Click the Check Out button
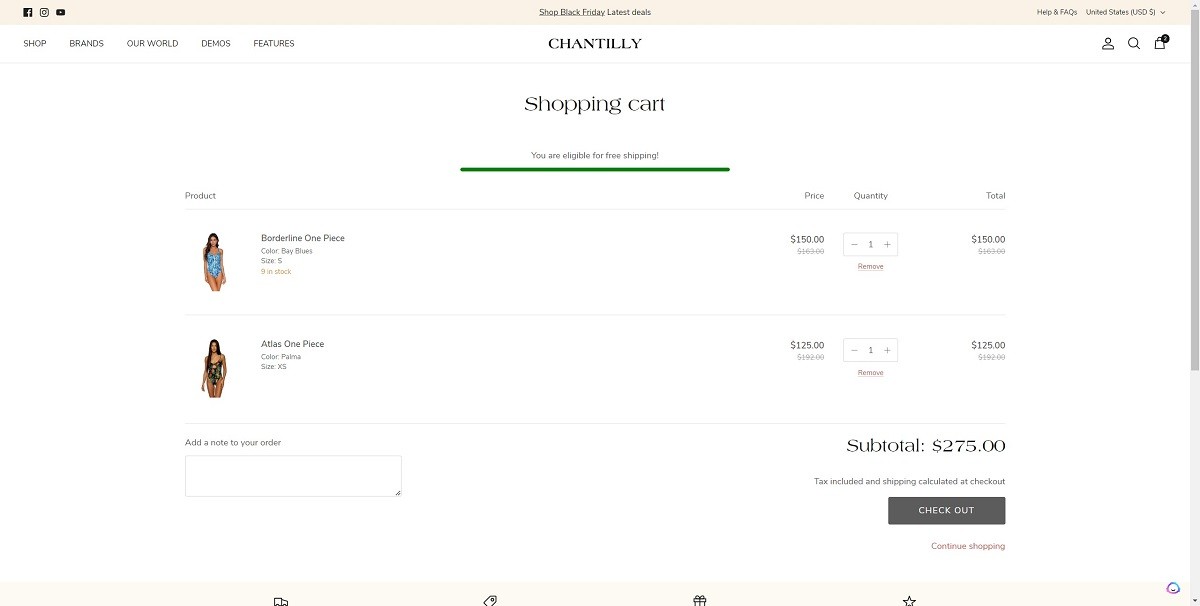The height and width of the screenshot is (606, 1200). (x=946, y=510)
